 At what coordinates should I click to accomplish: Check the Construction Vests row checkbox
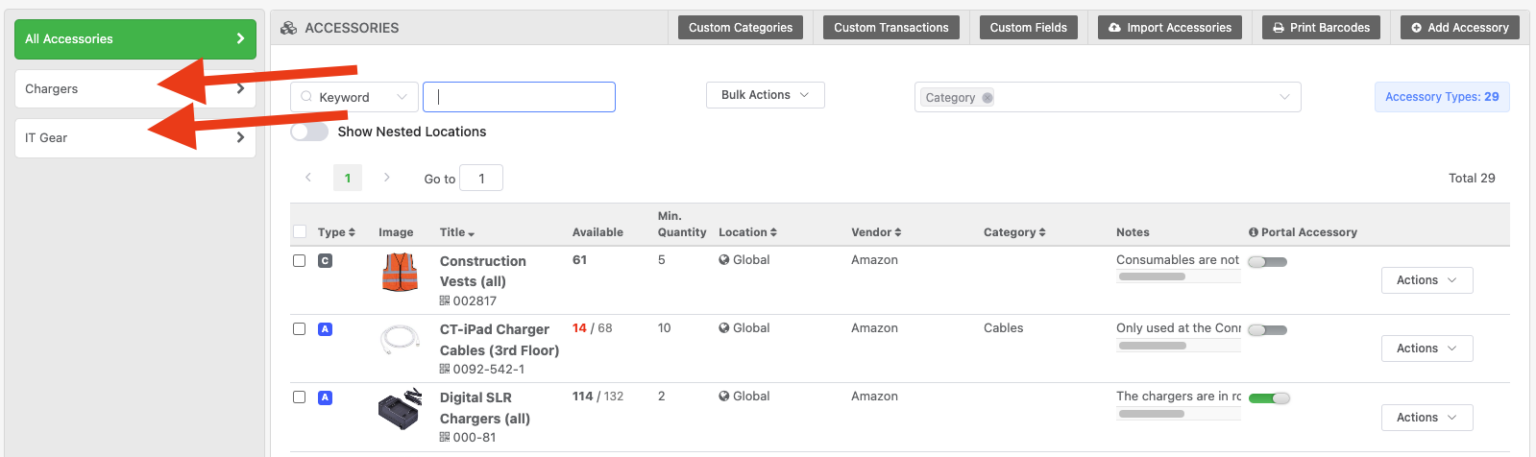299,261
